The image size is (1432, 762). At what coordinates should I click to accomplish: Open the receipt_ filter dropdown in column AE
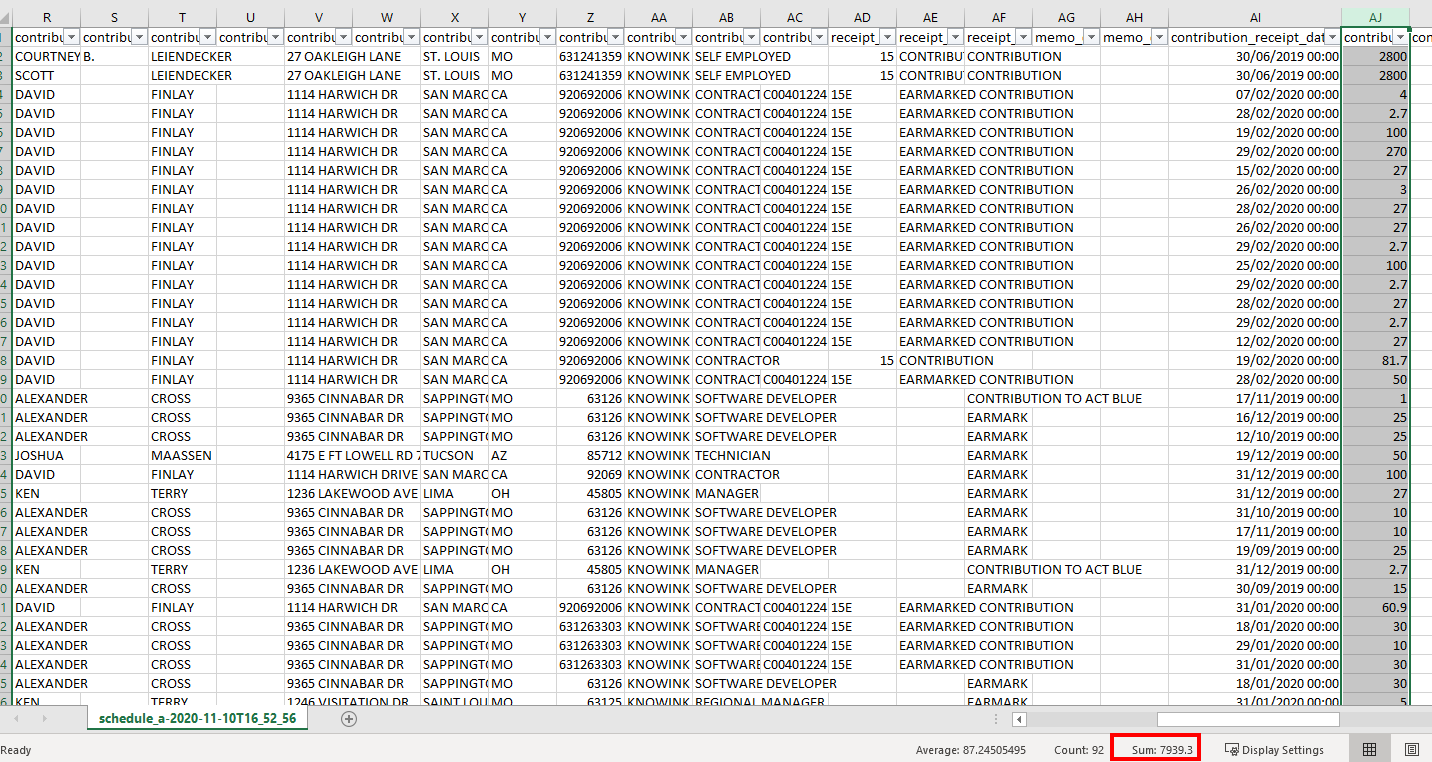click(955, 37)
